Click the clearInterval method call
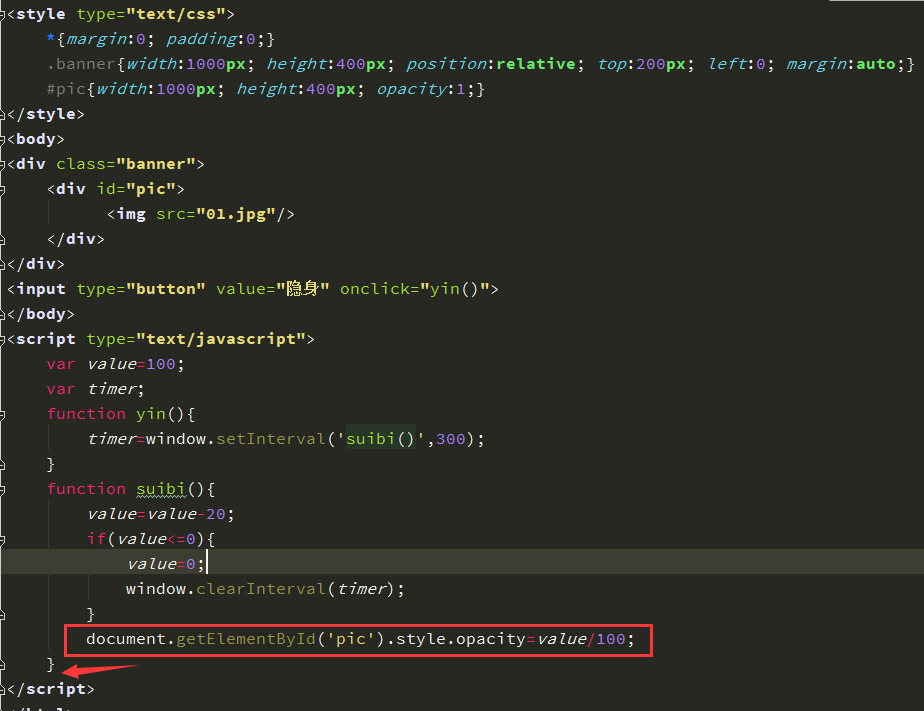The height and width of the screenshot is (711, 924). point(261,590)
